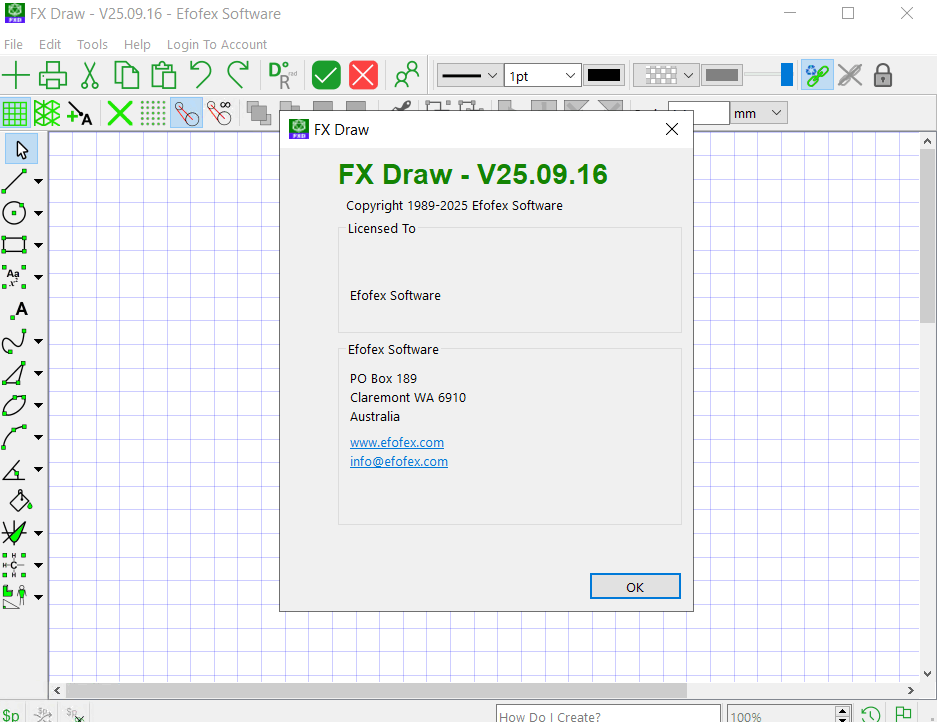This screenshot has width=937, height=722.
Task: Click the blue transparency slider handle
Action: (787, 75)
